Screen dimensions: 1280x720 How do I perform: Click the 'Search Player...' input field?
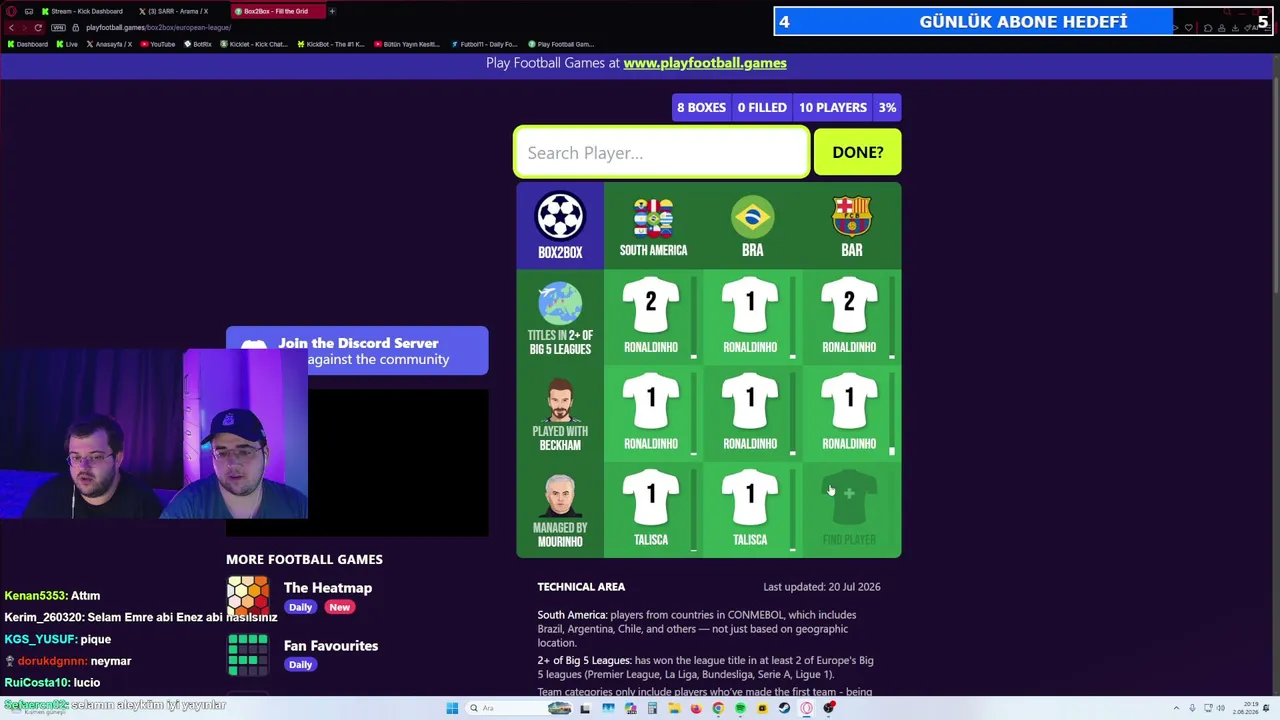coord(662,152)
